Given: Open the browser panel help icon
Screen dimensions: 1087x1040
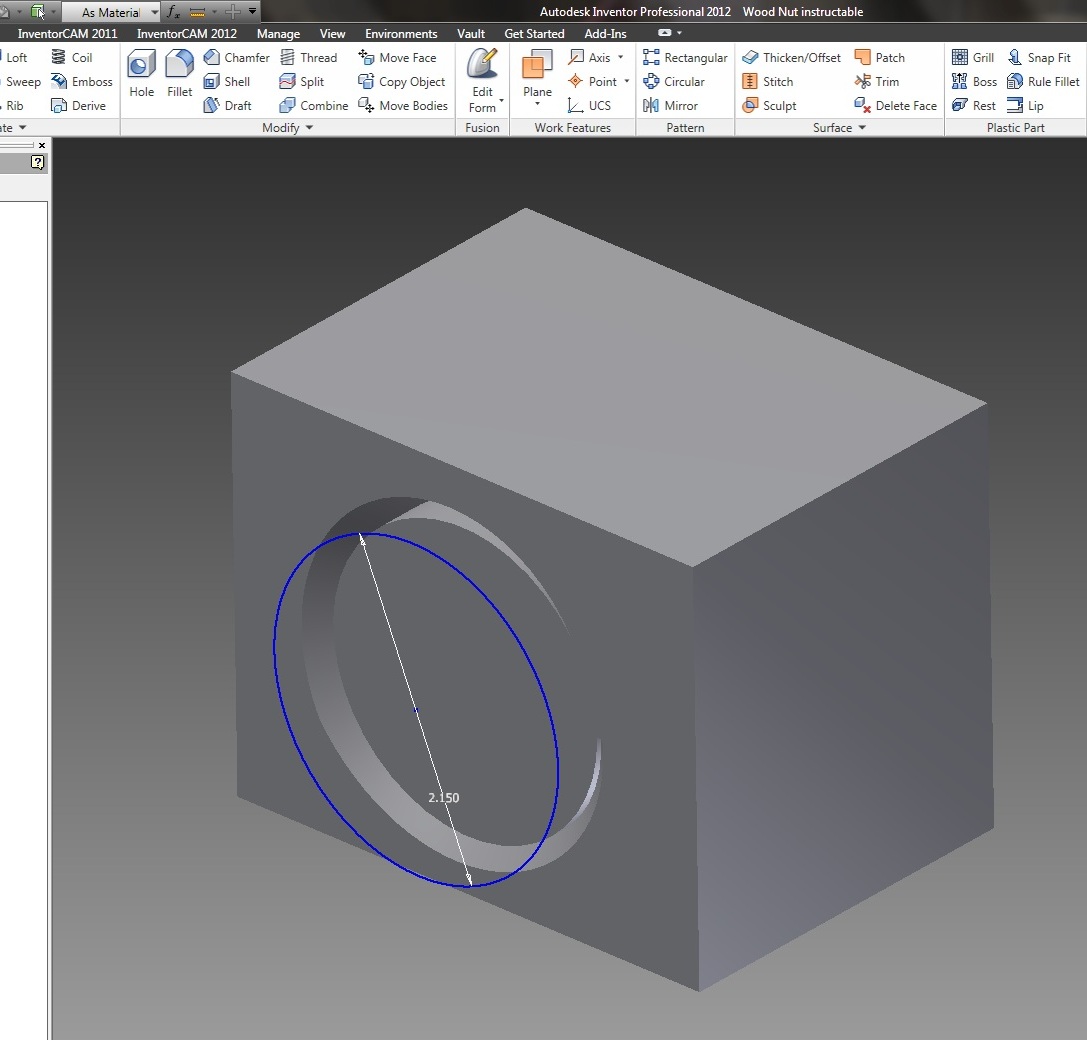Looking at the screenshot, I should point(37,162).
